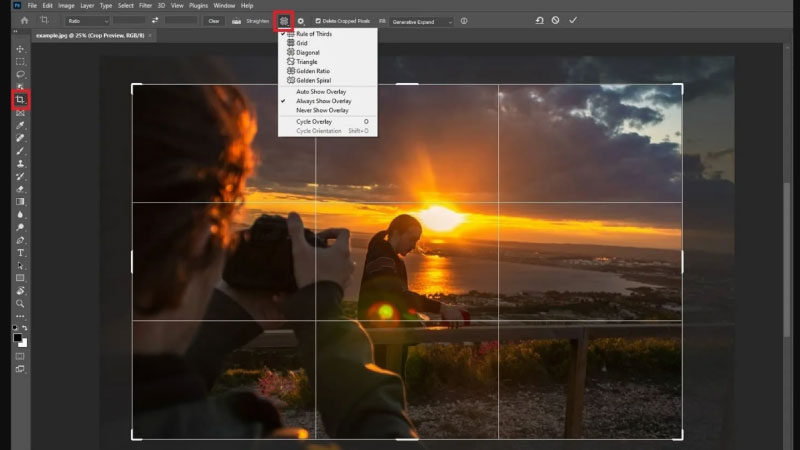Cancel the current crop operation
Screen dimensions: 800x450
(556, 20)
